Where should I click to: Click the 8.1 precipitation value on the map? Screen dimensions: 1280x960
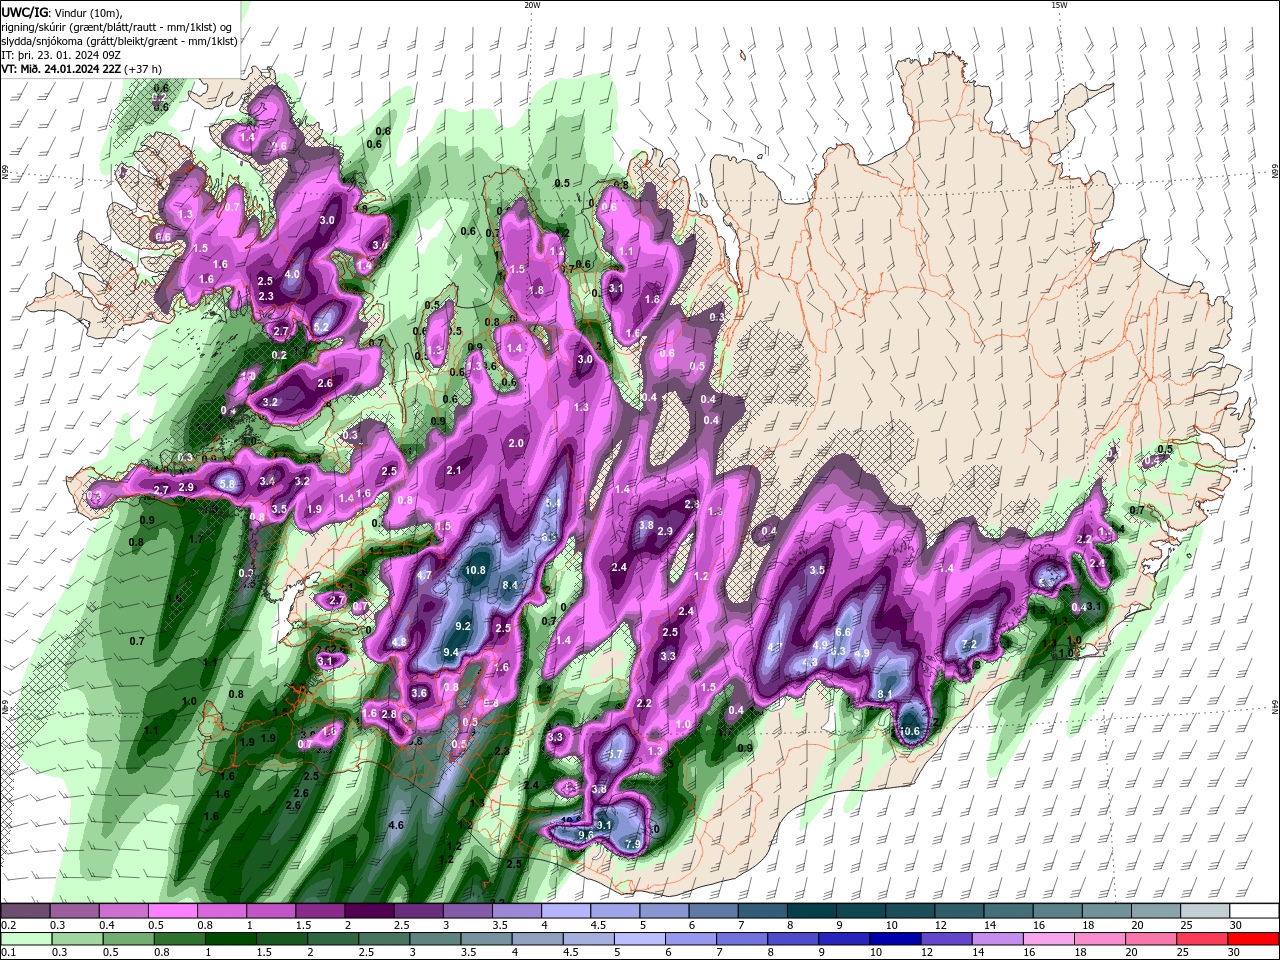(885, 694)
